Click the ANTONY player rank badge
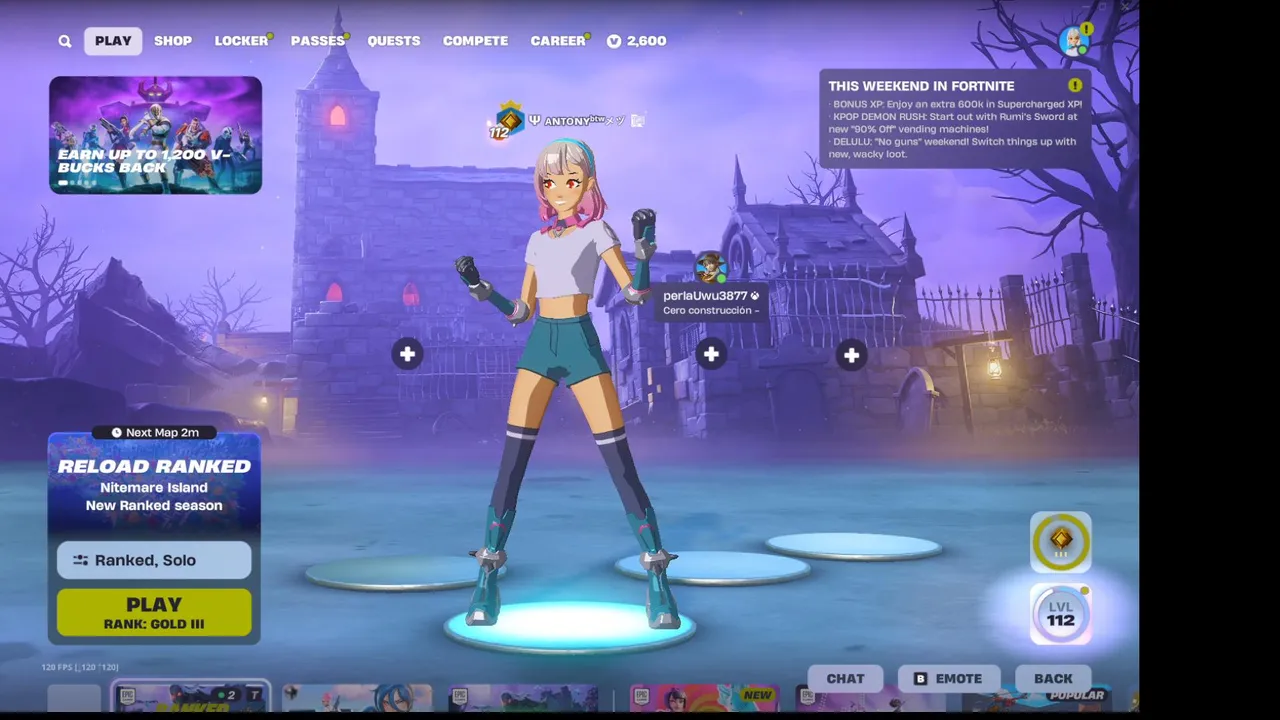Image resolution: width=1280 pixels, height=720 pixels. click(509, 121)
